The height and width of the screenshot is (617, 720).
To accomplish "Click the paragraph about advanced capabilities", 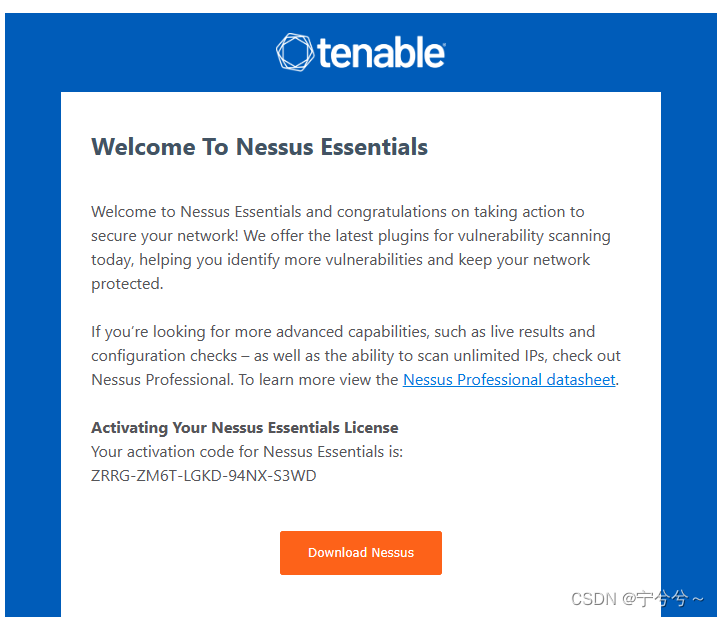I will [355, 356].
